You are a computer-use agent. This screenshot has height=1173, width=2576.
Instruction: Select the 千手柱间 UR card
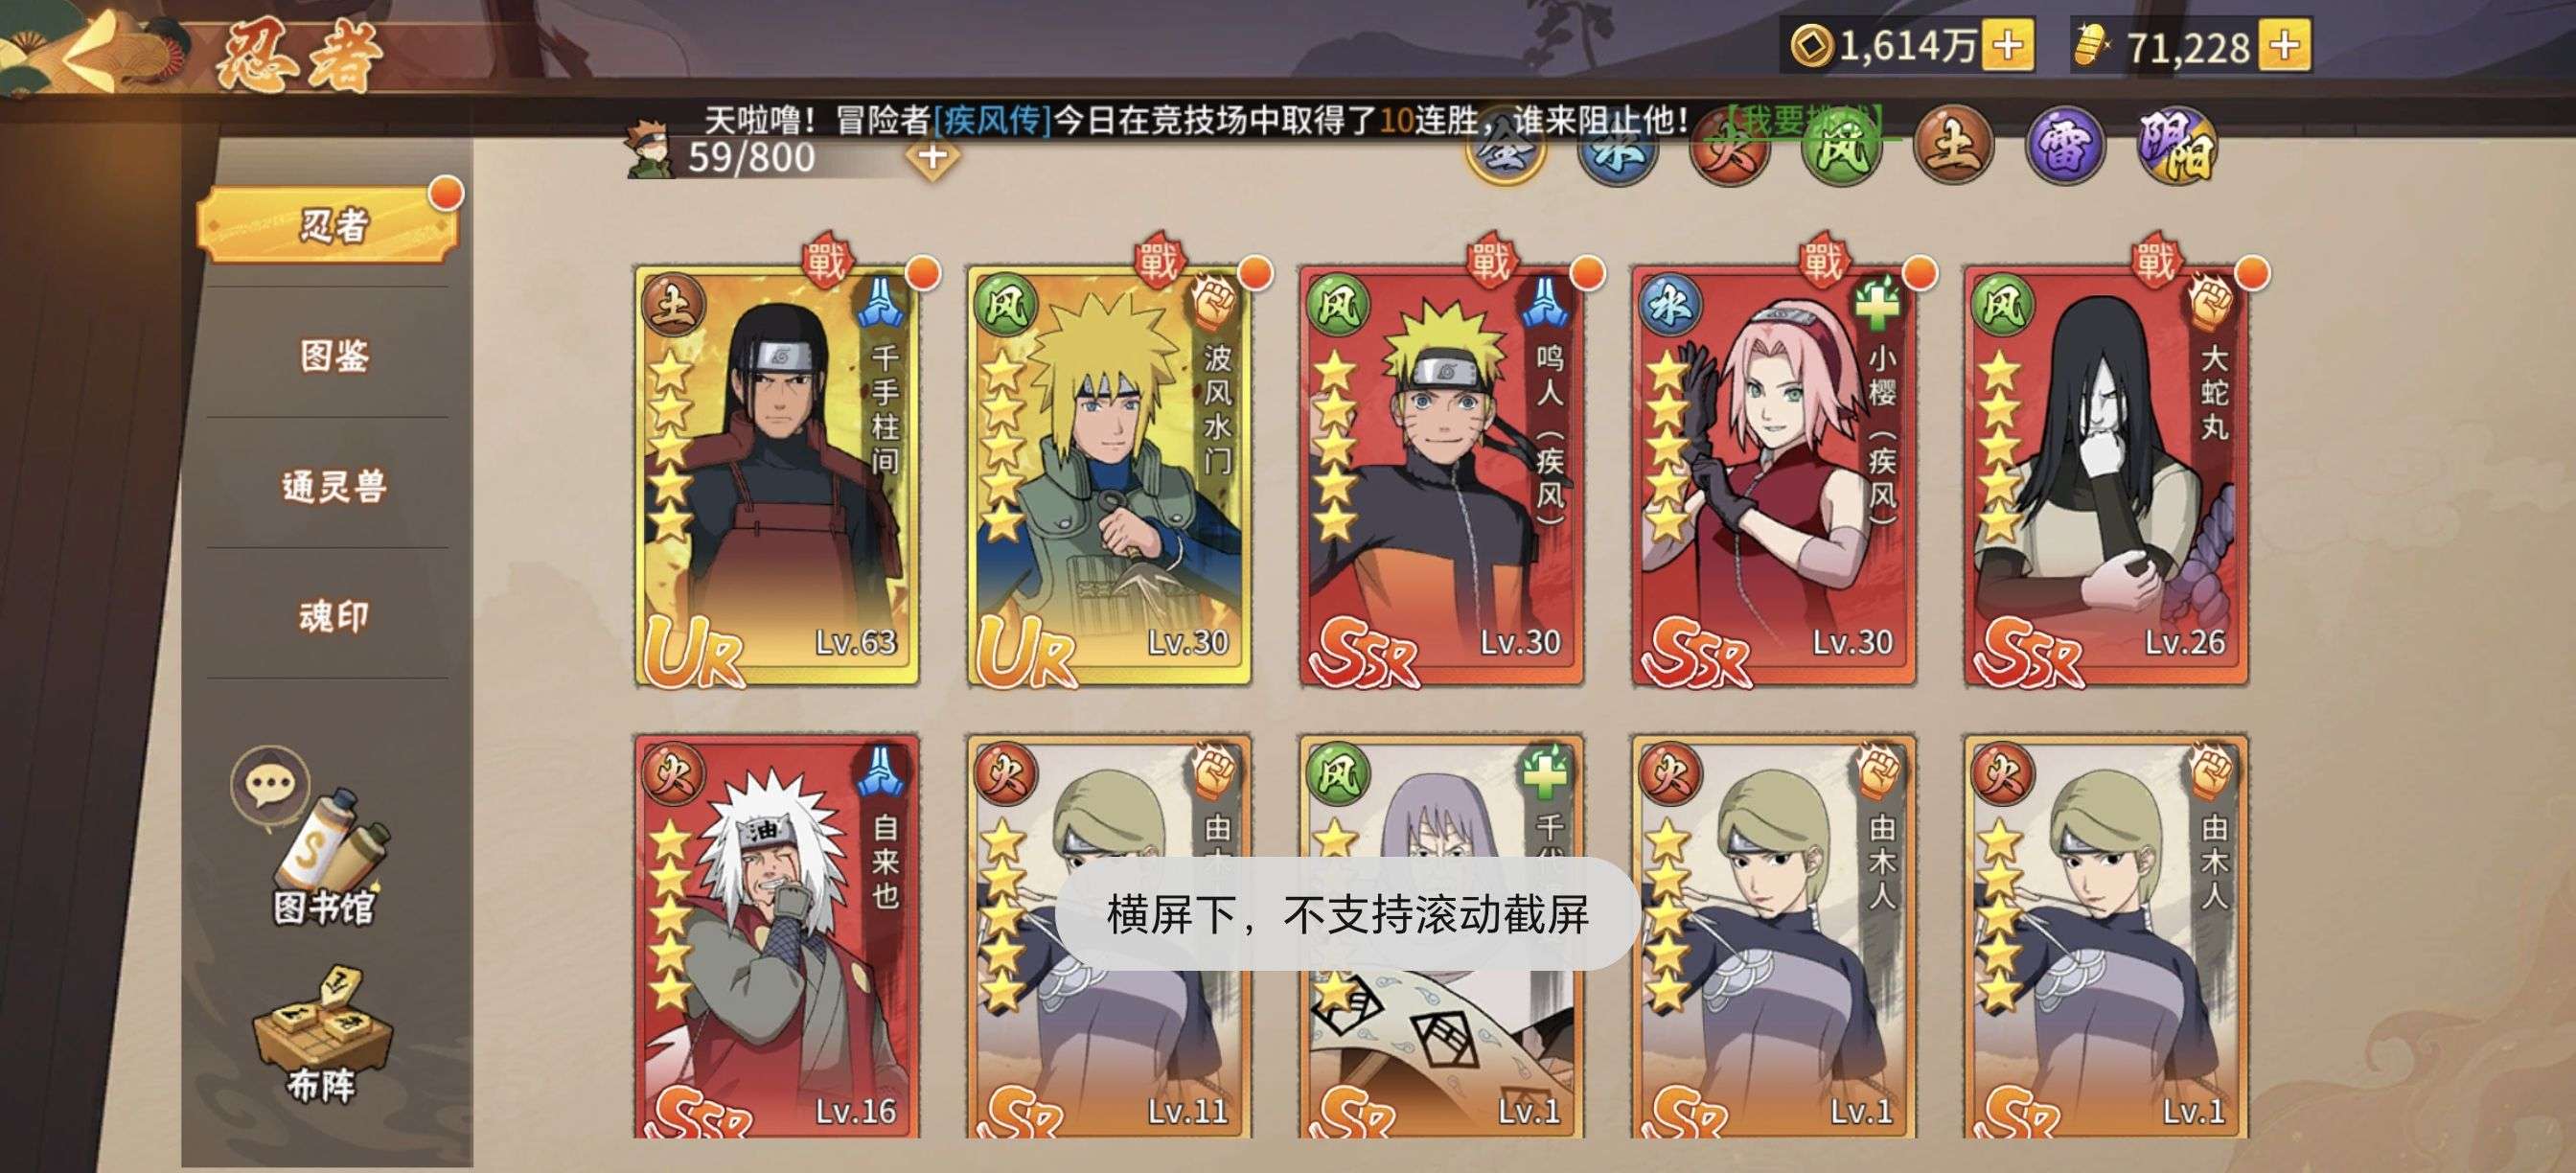point(777,476)
